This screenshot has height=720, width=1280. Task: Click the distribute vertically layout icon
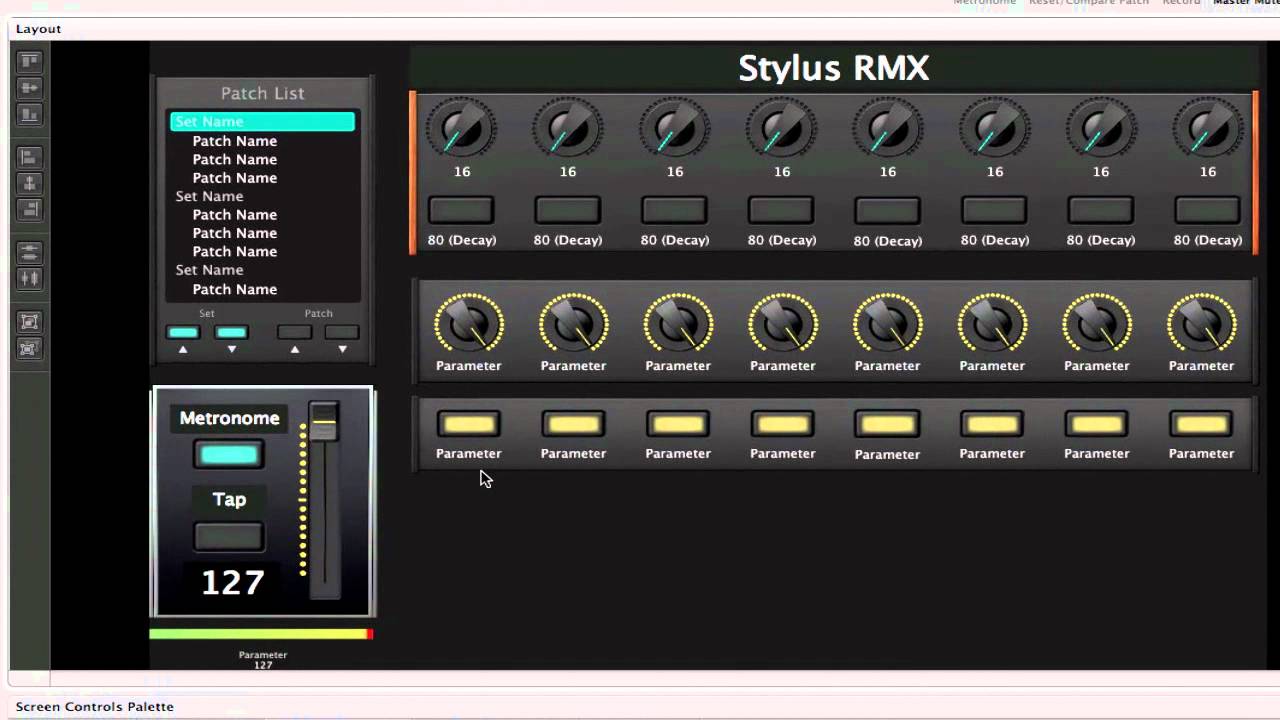point(29,252)
